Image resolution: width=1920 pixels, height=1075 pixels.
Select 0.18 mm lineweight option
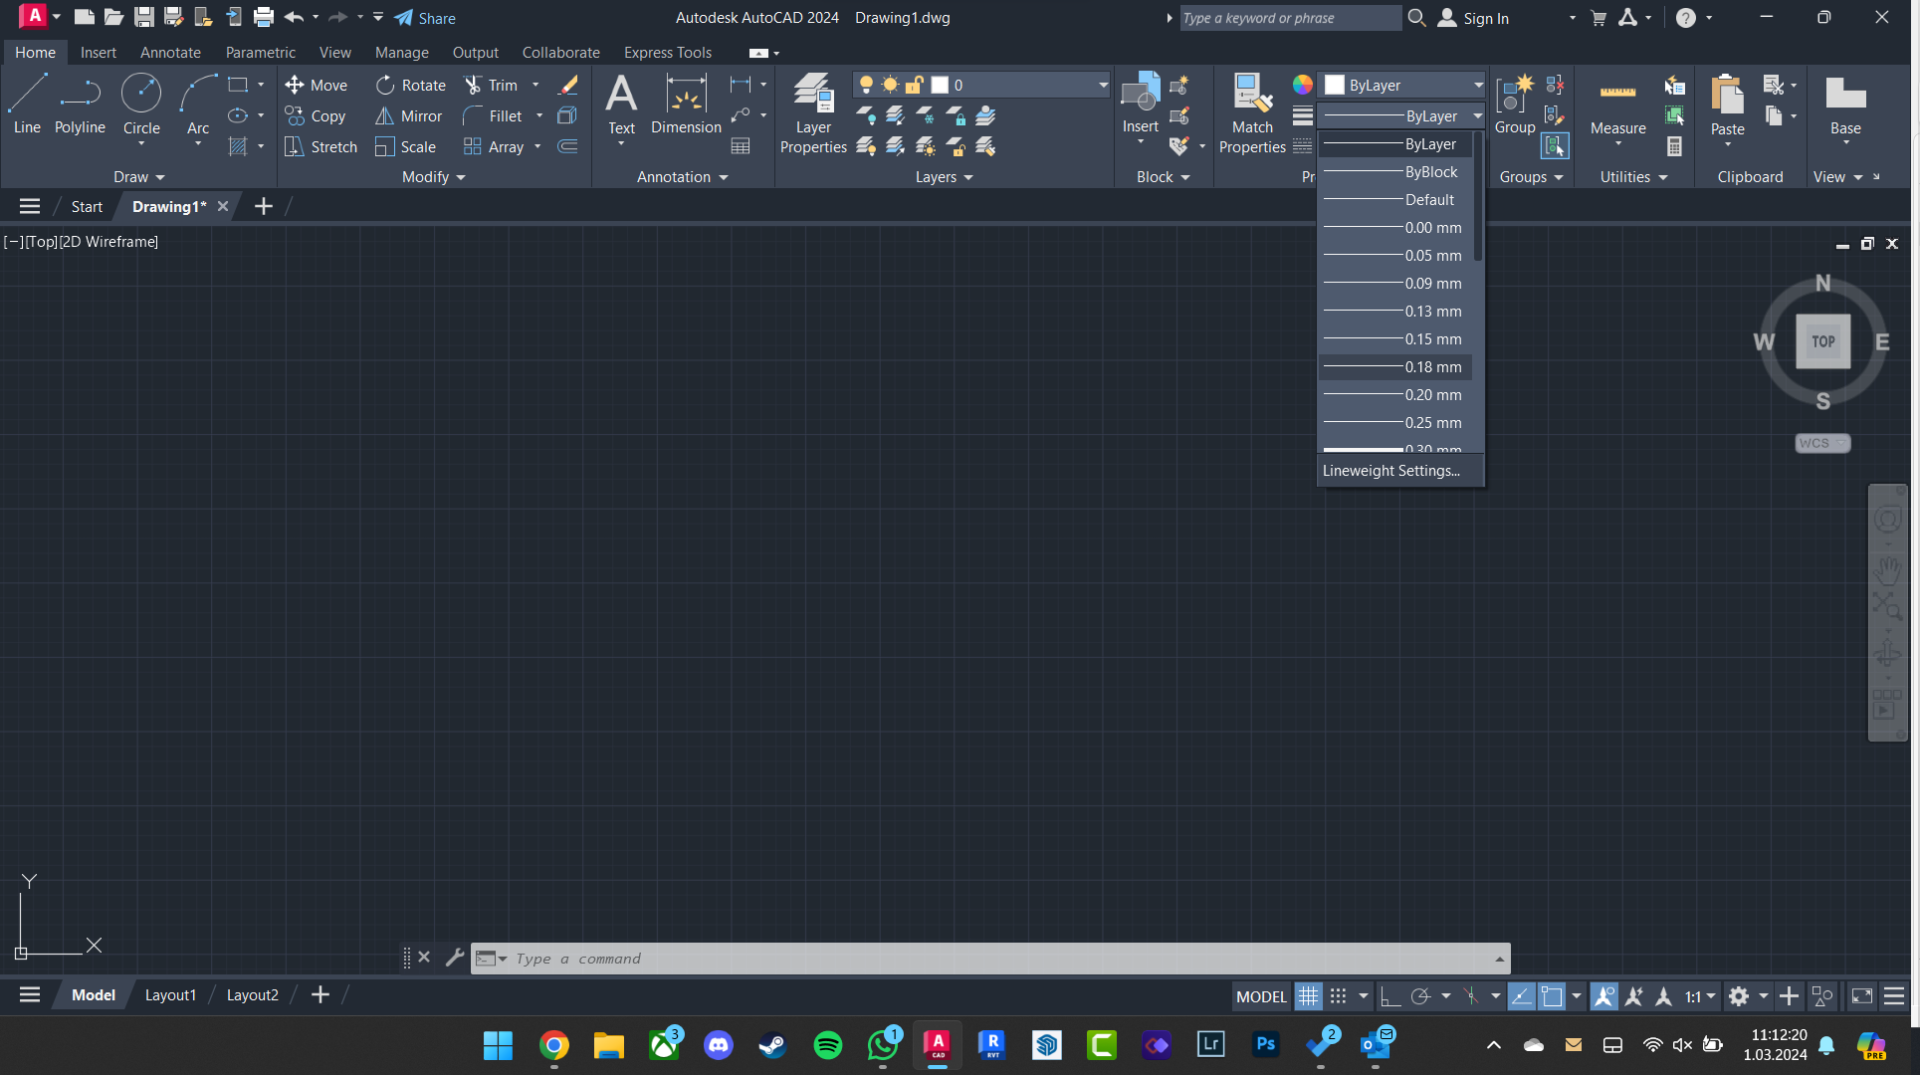pos(1396,367)
